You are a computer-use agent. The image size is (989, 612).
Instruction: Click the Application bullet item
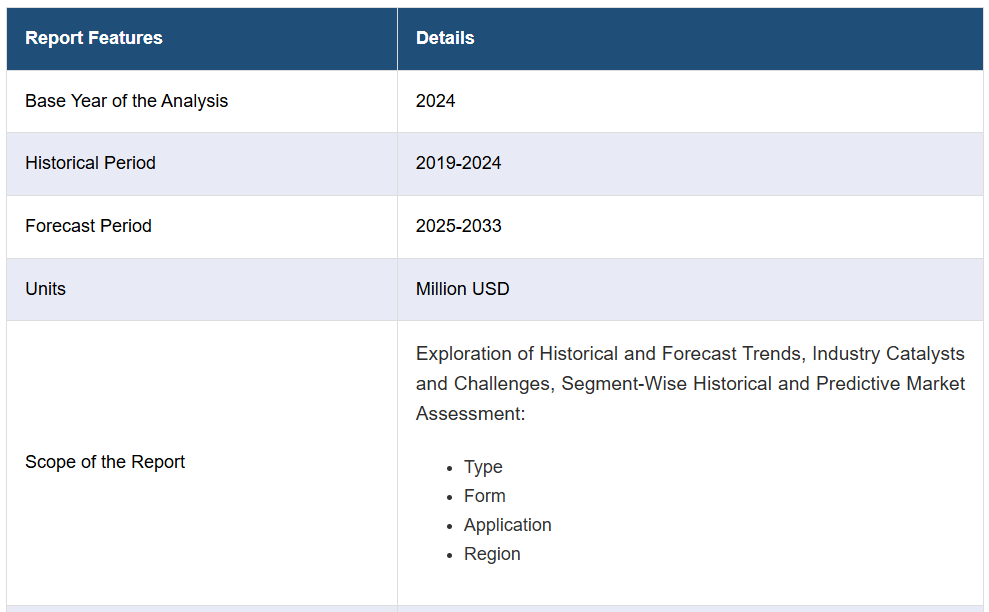tap(508, 525)
